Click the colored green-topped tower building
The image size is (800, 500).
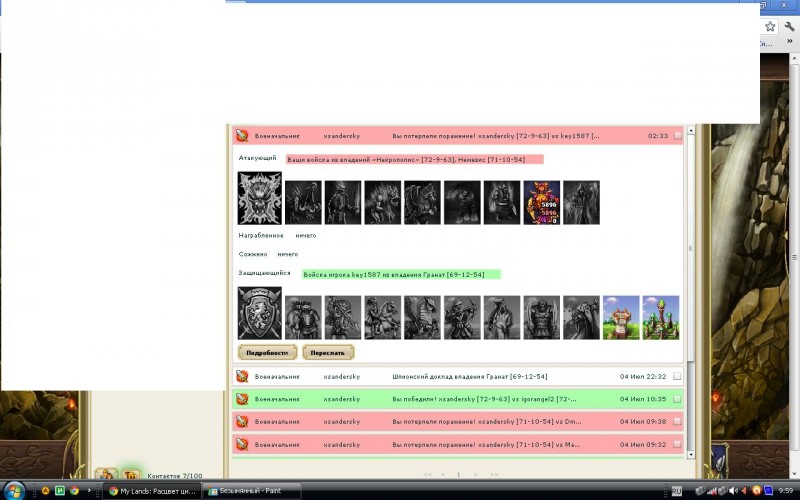click(x=661, y=317)
